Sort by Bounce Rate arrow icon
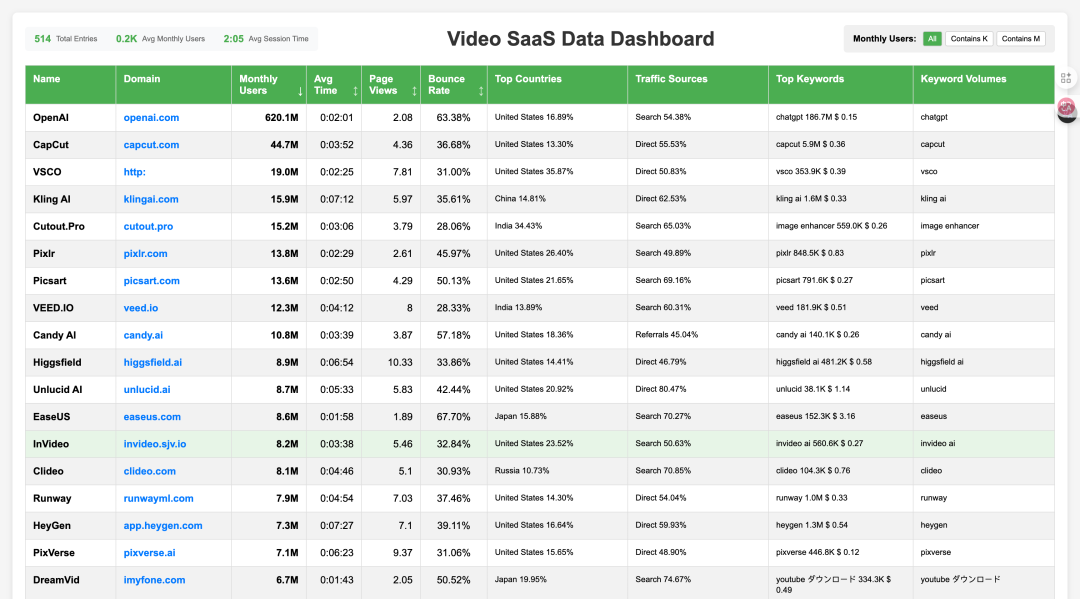1080x599 pixels. (481, 91)
